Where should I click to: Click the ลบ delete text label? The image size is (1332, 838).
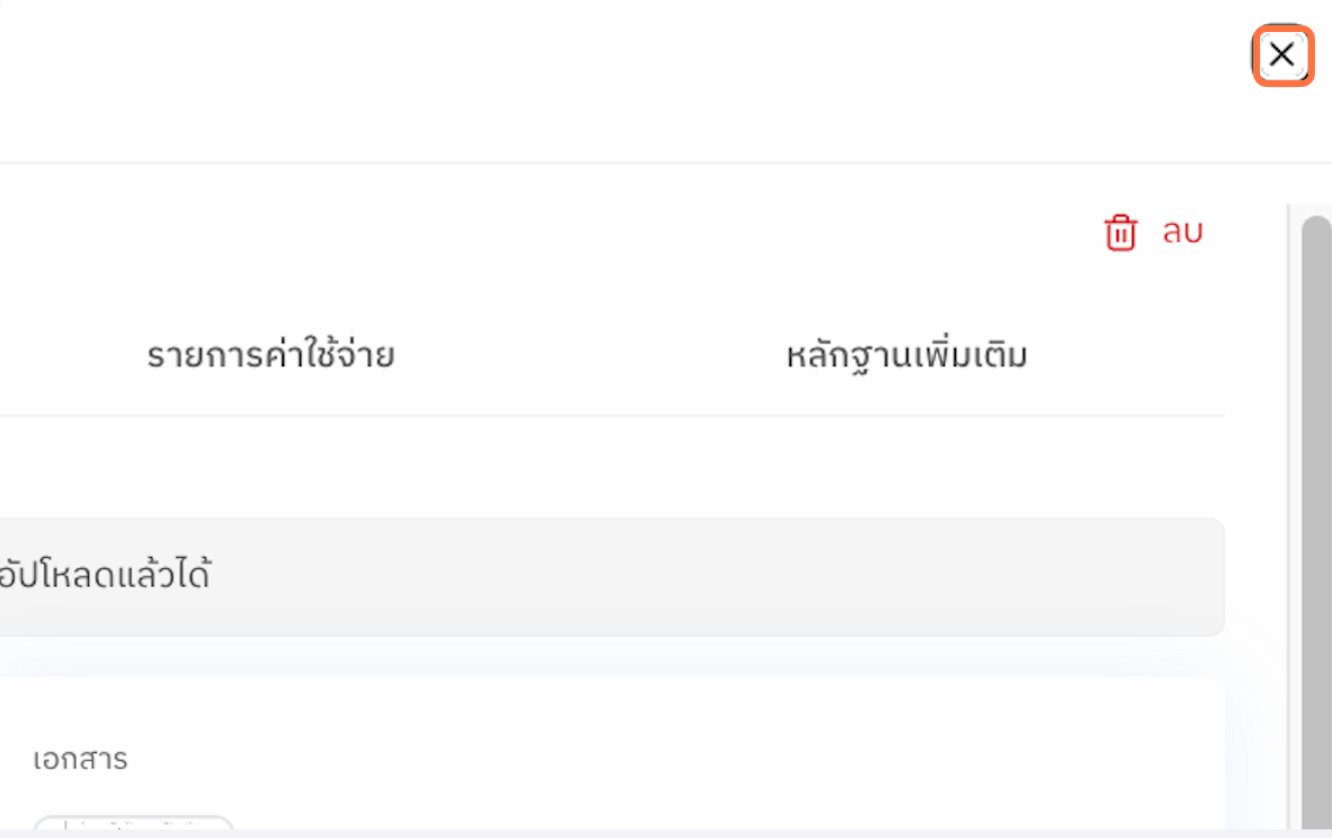click(x=1183, y=232)
